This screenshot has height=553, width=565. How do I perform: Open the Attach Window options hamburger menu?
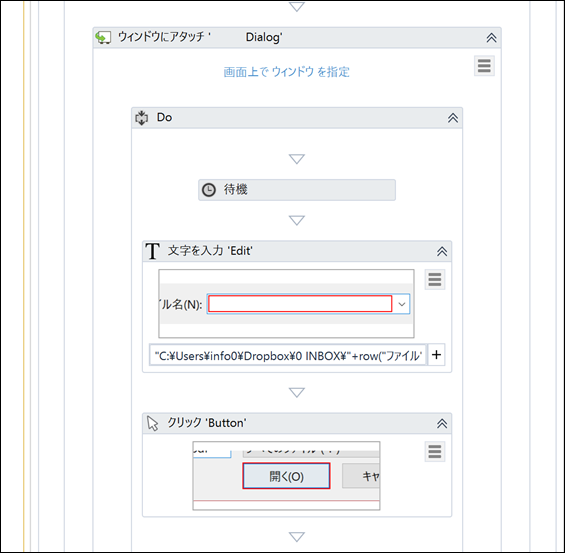484,66
